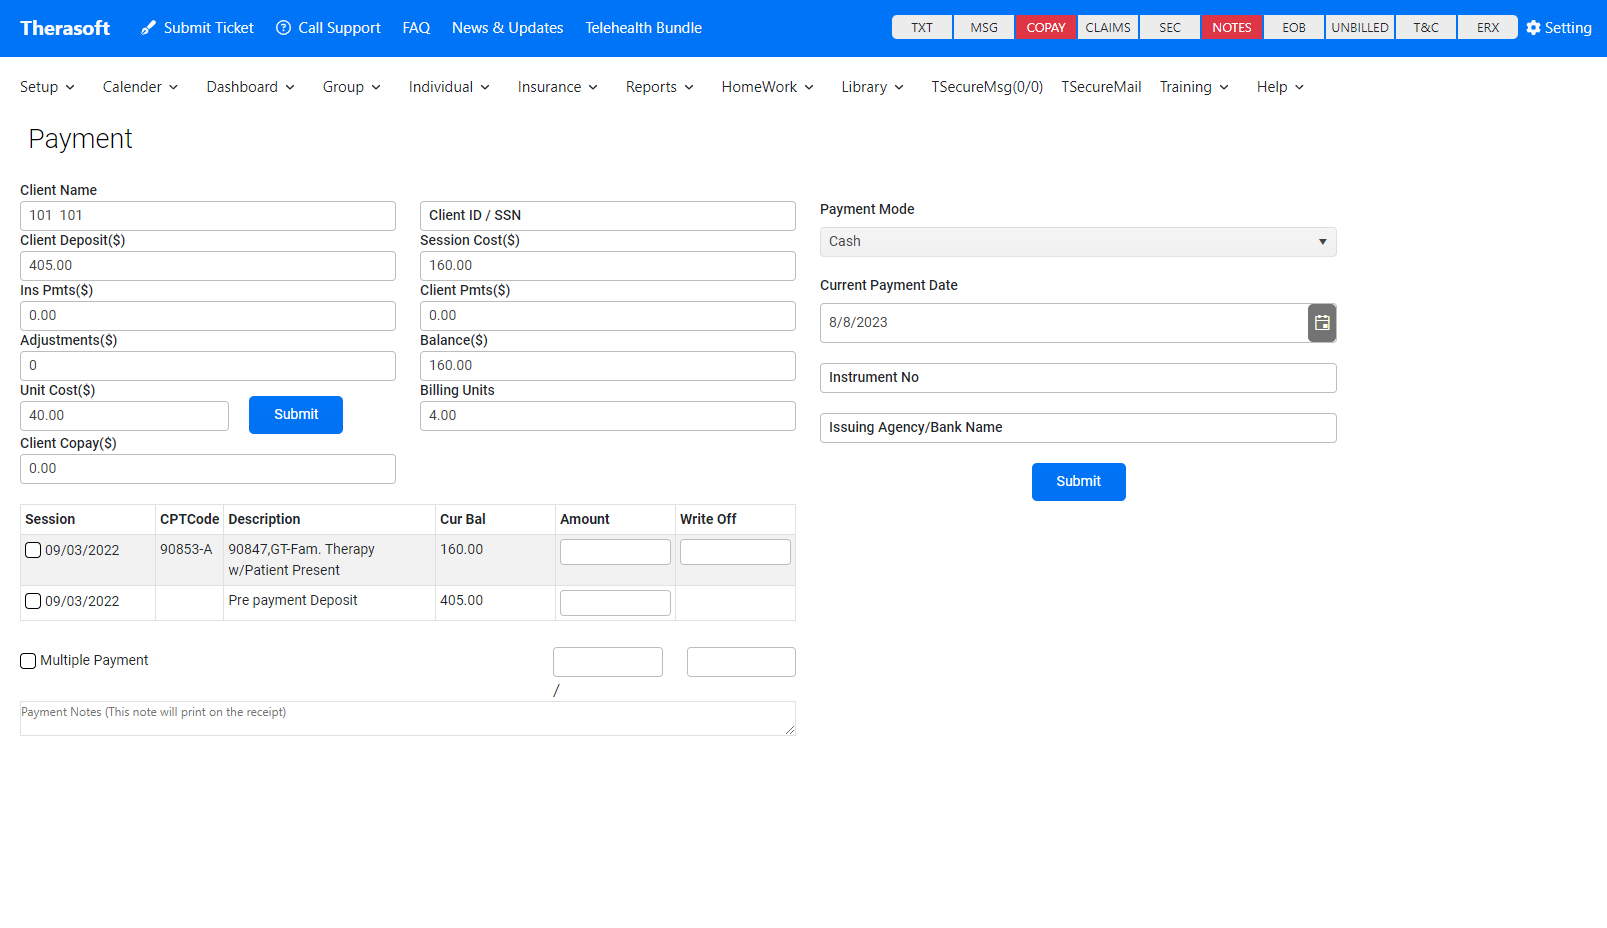The height and width of the screenshot is (928, 1607).
Task: Click the Instrument No field
Action: pos(1078,378)
